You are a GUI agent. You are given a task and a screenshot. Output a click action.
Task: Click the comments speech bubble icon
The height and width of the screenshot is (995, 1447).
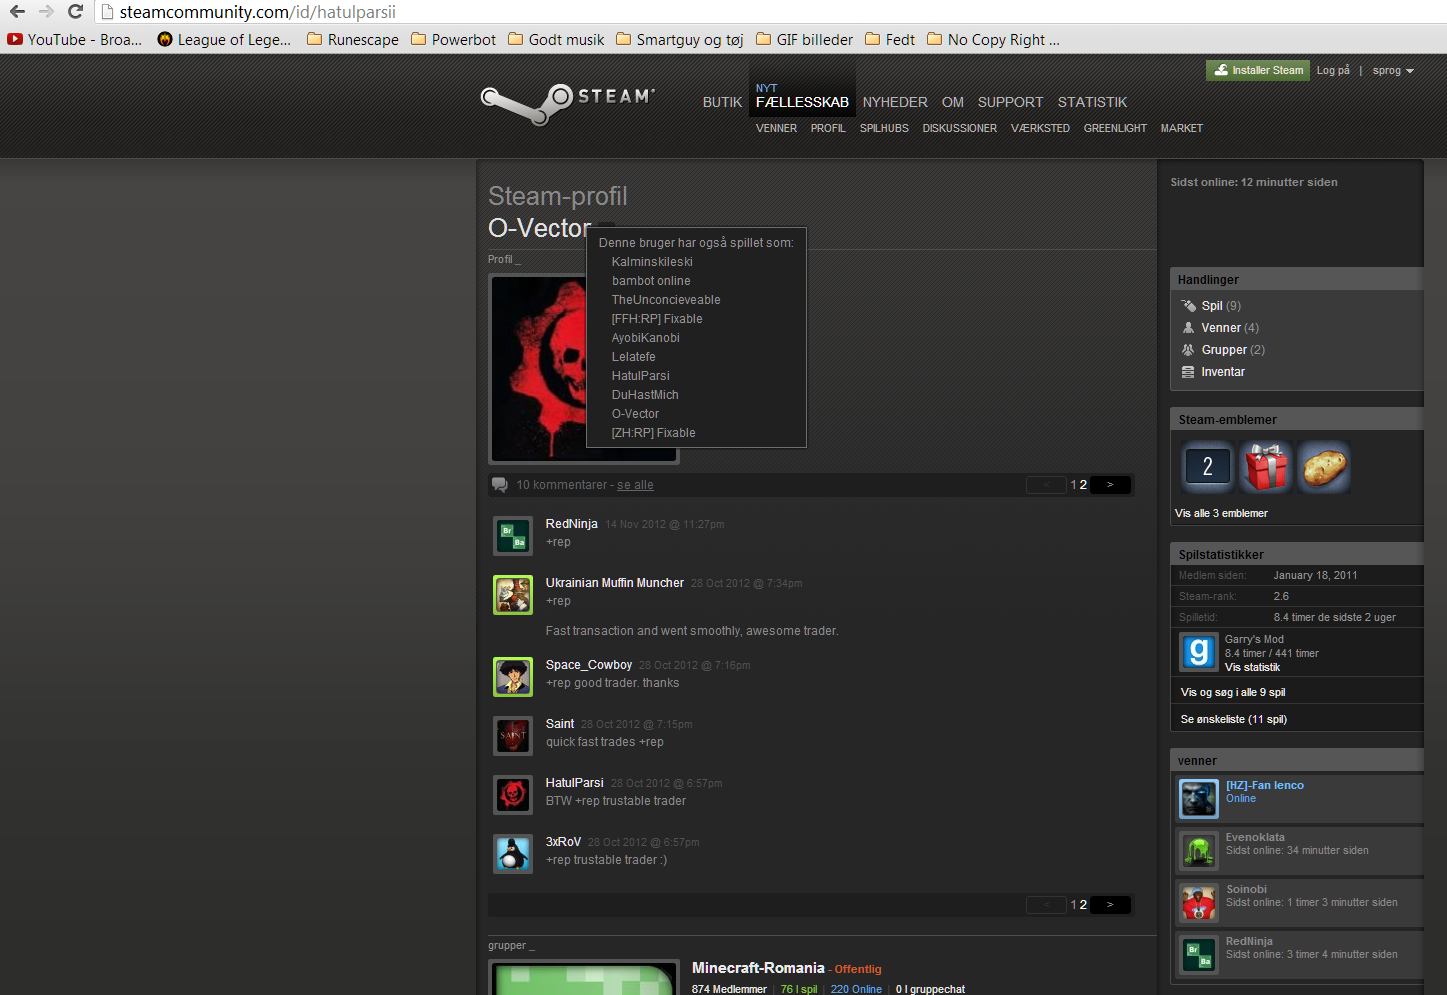click(x=500, y=485)
